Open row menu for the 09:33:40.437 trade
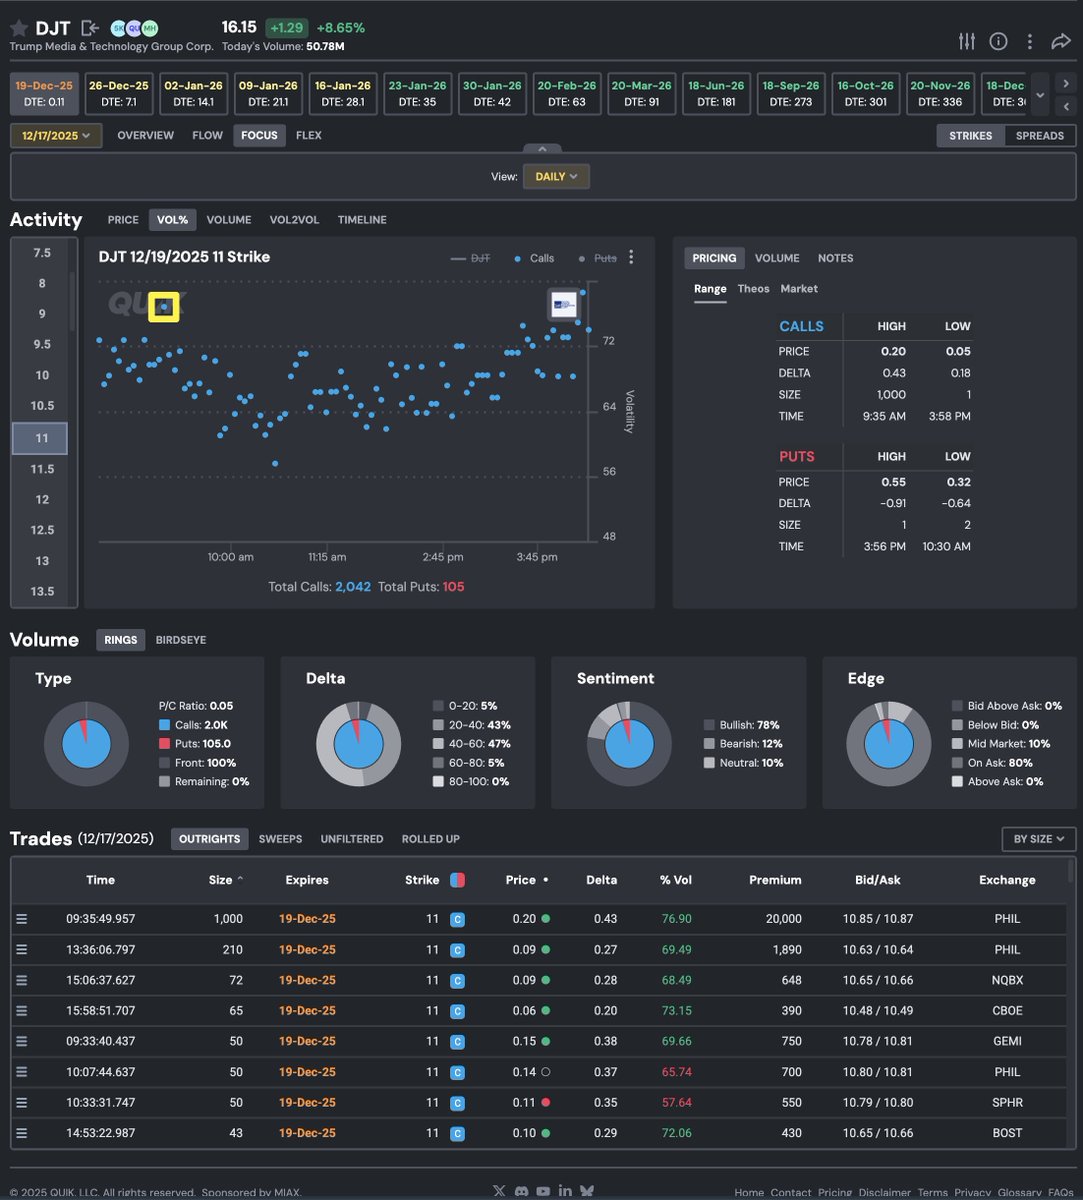The height and width of the screenshot is (1200, 1083). coord(21,1041)
